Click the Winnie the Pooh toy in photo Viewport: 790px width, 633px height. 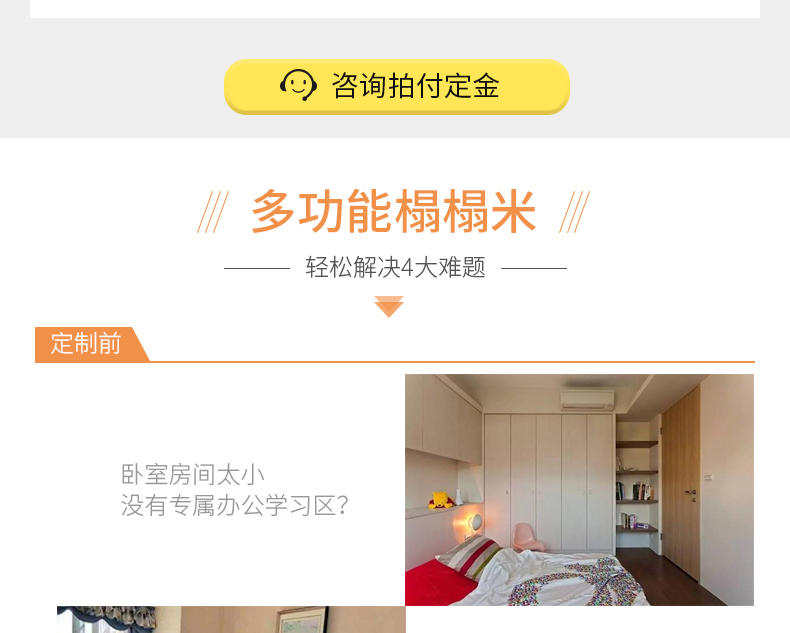440,500
